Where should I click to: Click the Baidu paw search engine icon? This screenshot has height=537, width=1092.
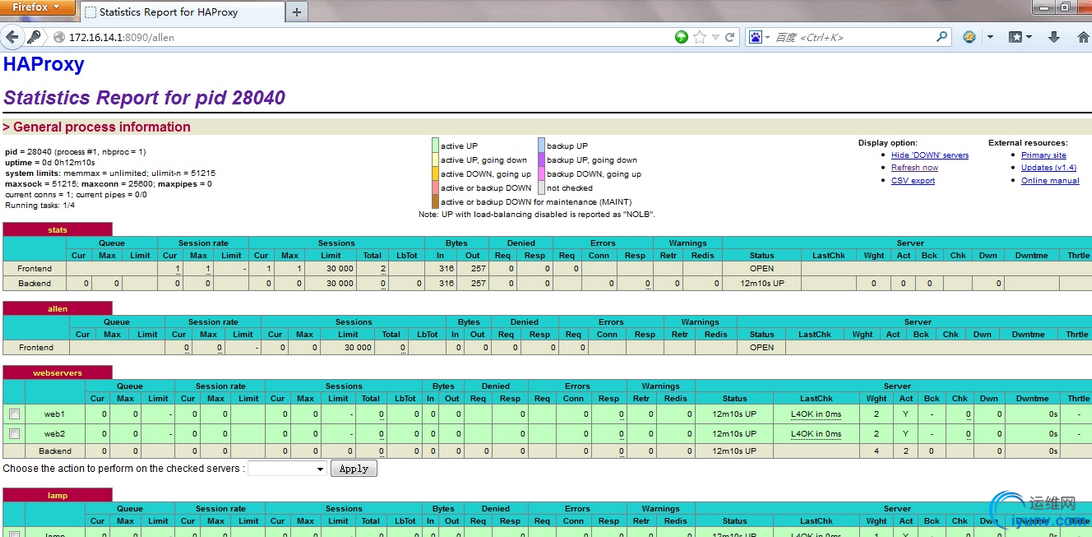point(755,37)
